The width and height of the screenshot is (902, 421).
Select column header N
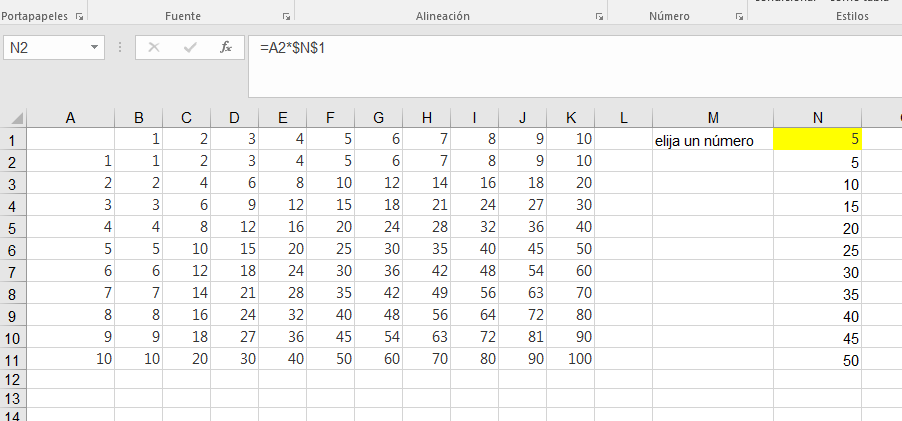pyautogui.click(x=817, y=118)
